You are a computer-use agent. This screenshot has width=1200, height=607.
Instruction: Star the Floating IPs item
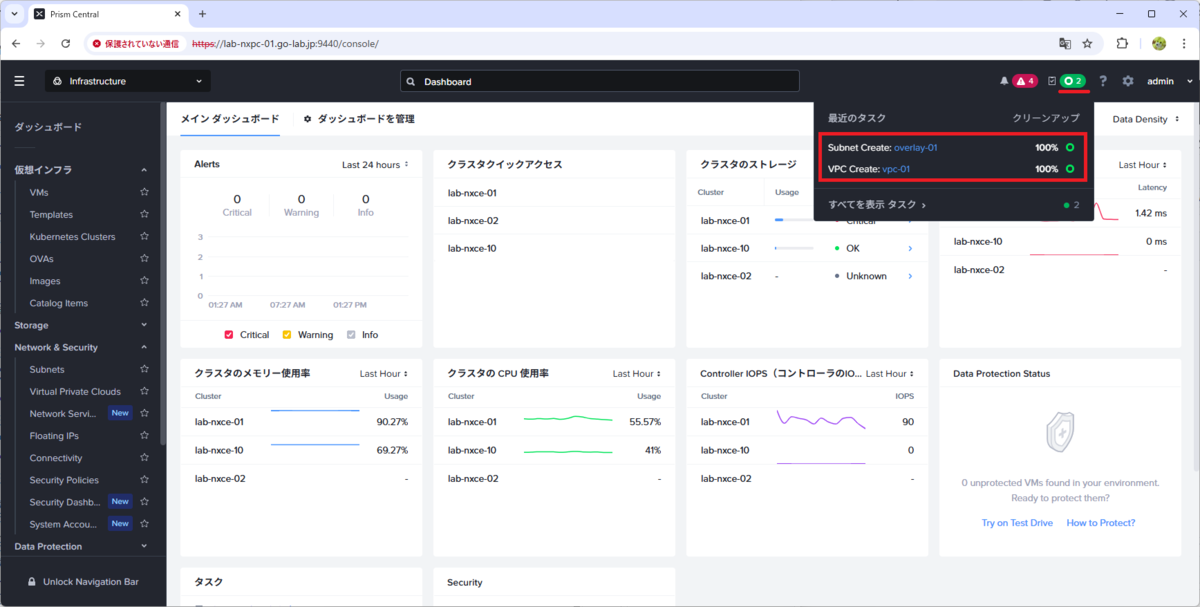(144, 436)
